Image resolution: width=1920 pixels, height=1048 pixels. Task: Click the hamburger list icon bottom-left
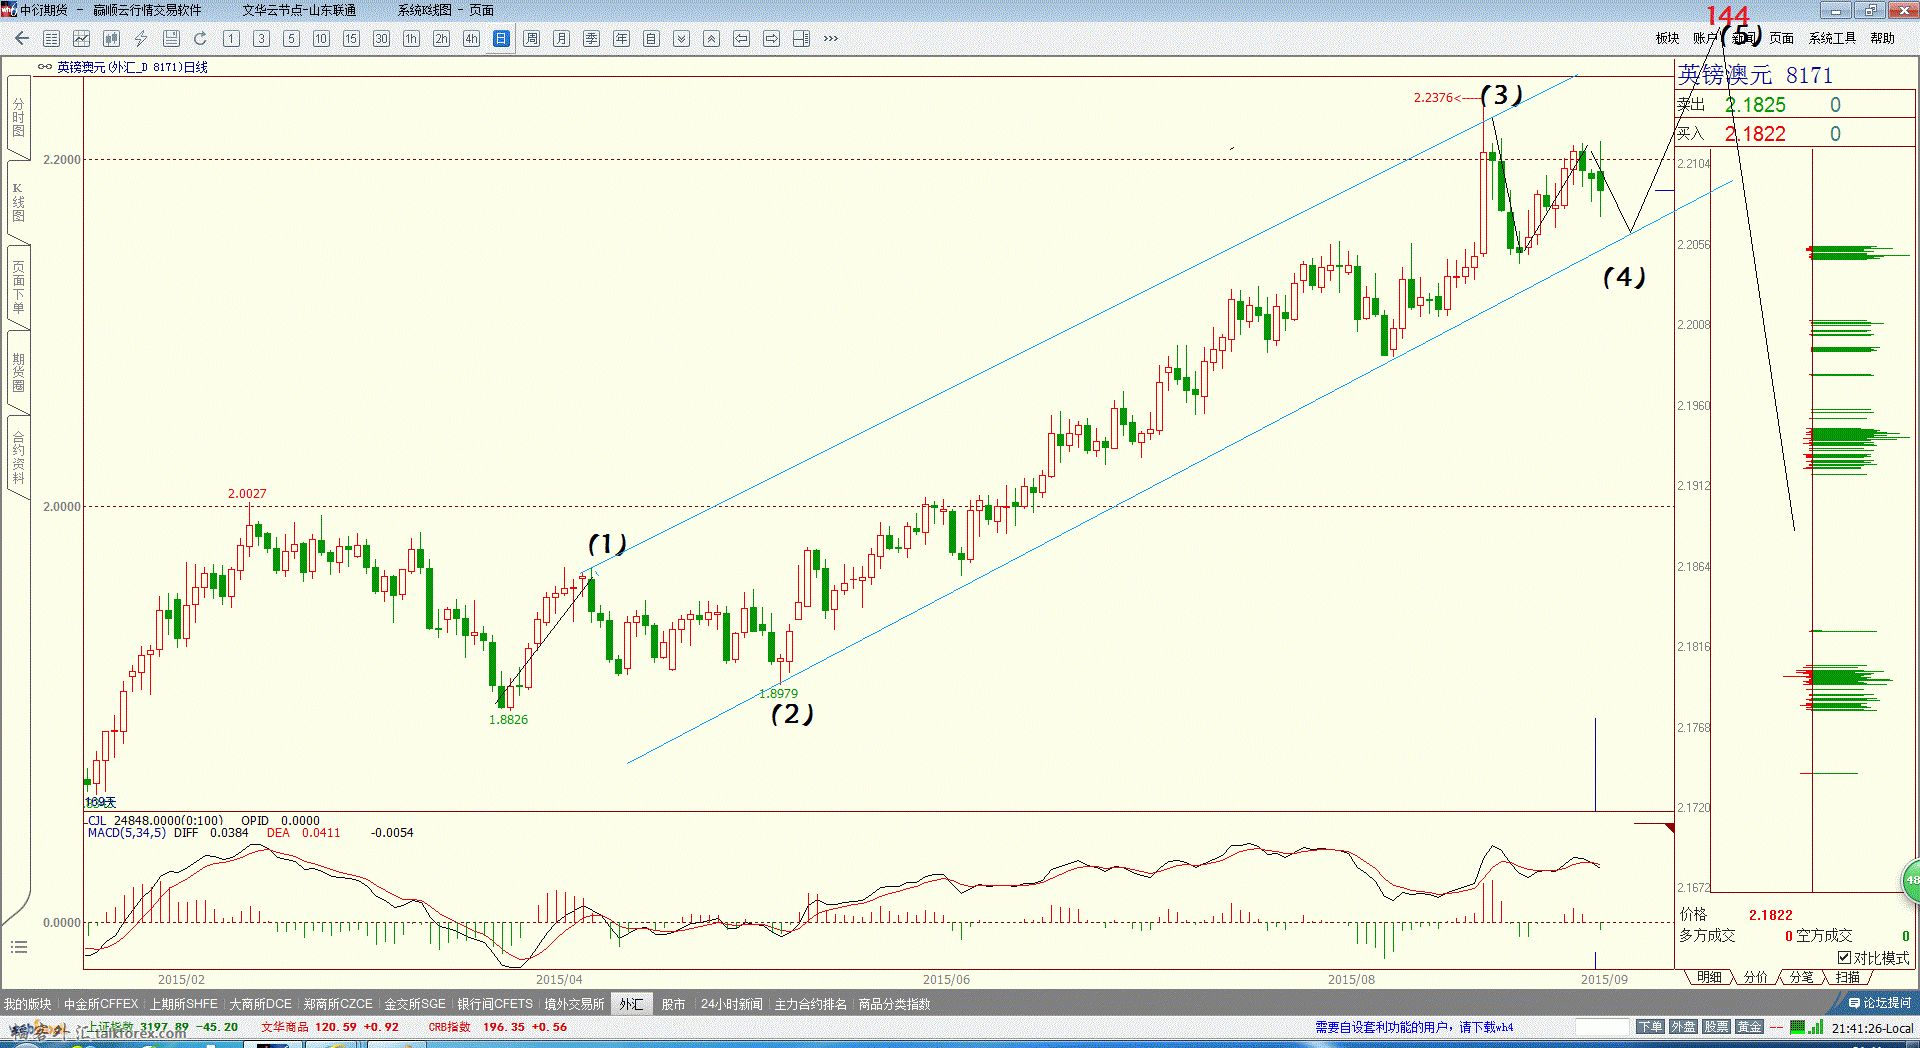pos(18,947)
